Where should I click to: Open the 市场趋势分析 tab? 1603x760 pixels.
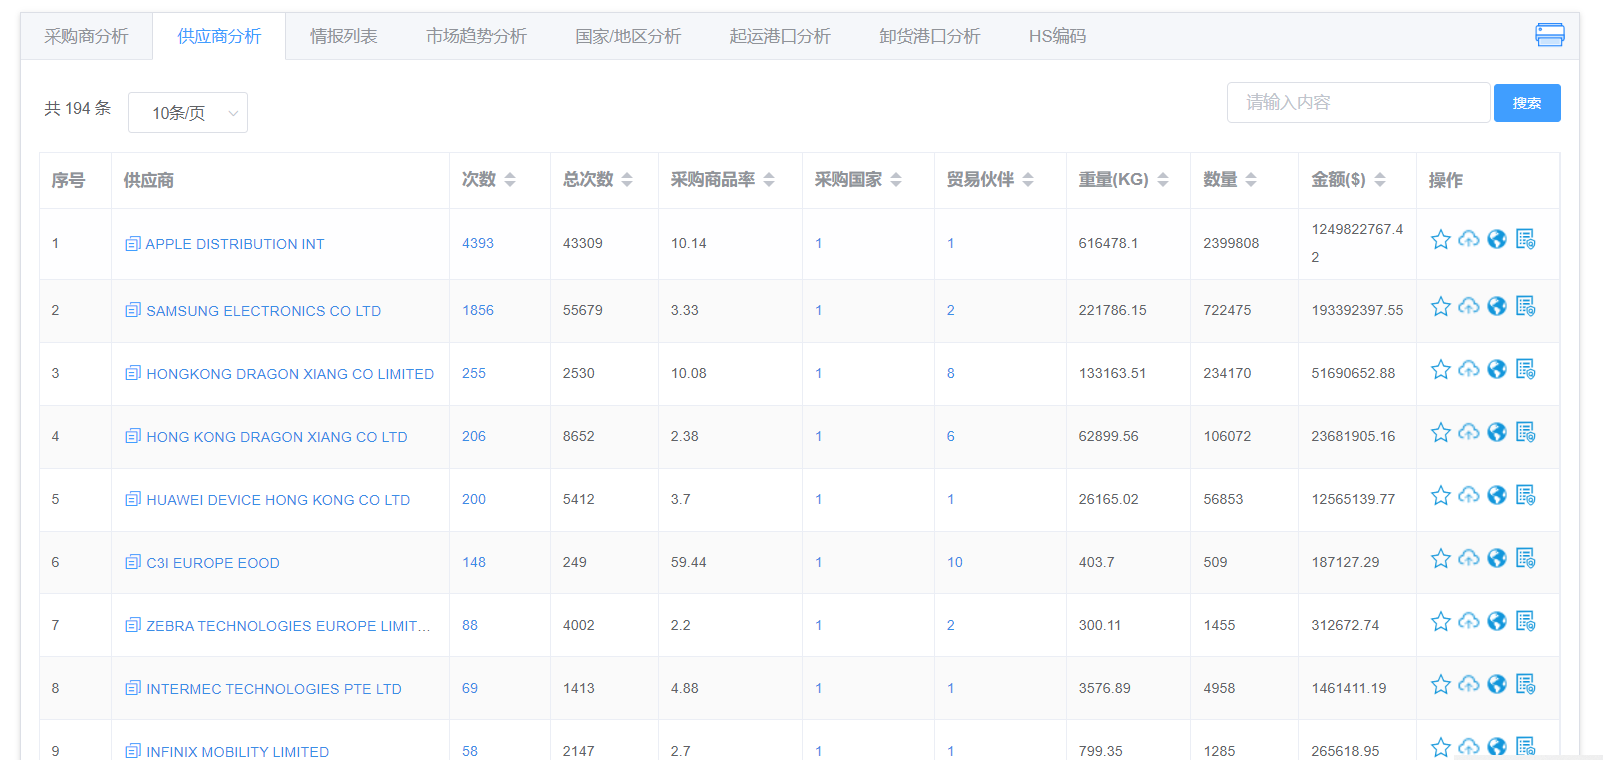click(476, 36)
